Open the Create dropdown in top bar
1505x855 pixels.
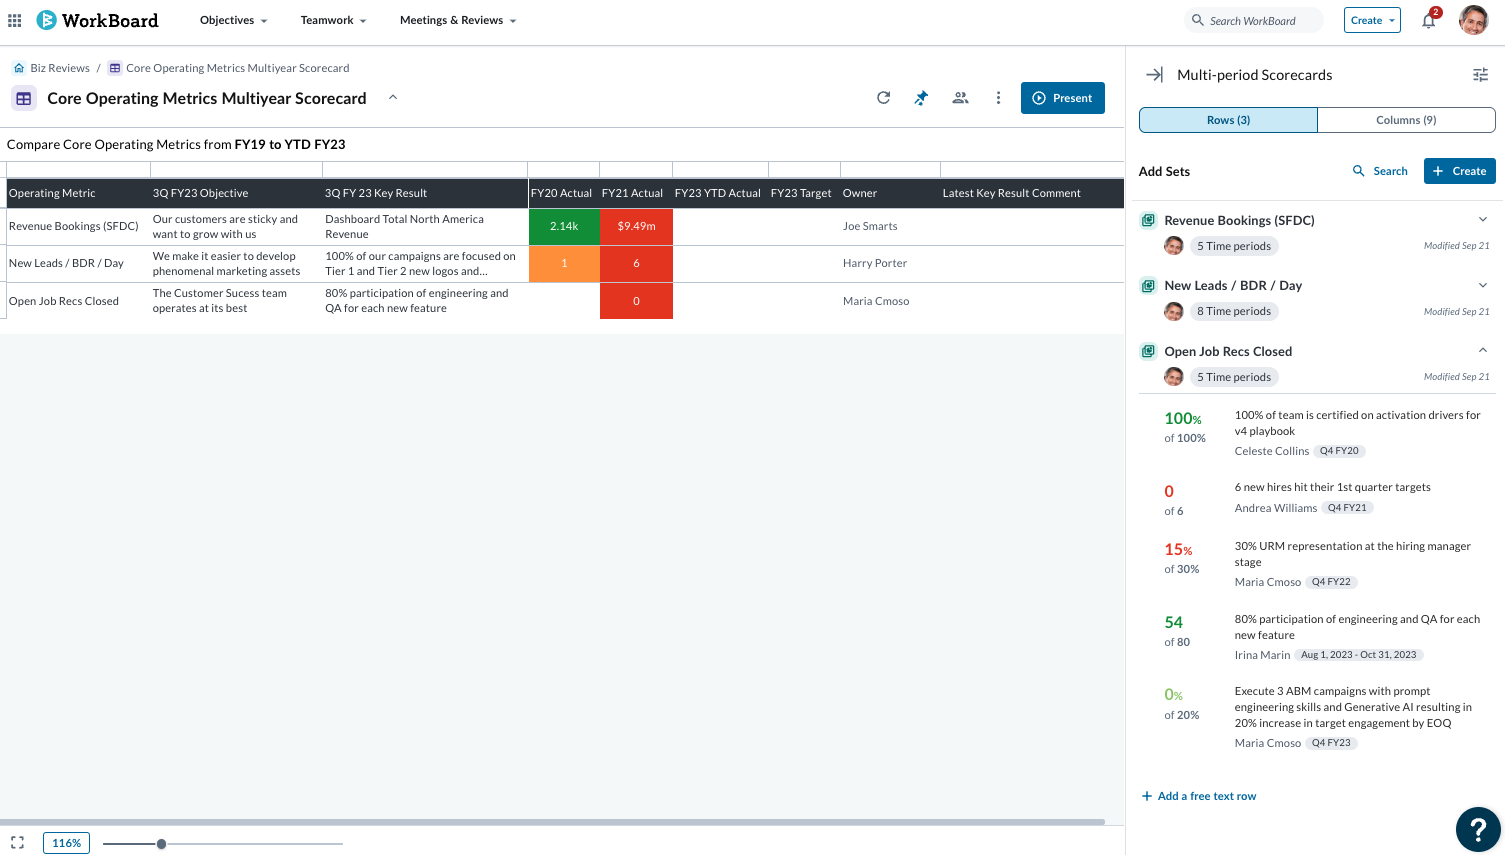[x=1372, y=20]
